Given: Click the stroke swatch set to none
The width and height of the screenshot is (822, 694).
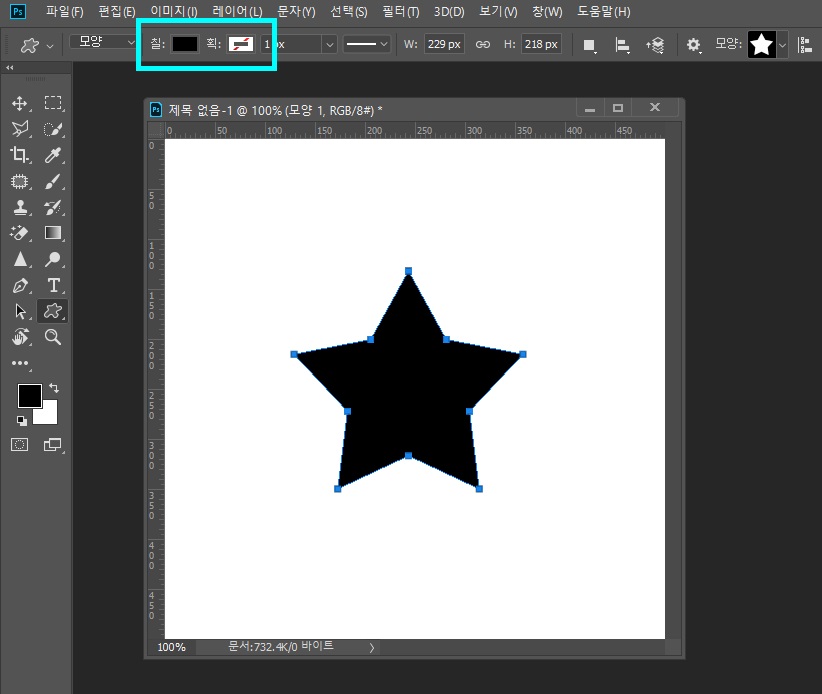Looking at the screenshot, I should pyautogui.click(x=241, y=44).
